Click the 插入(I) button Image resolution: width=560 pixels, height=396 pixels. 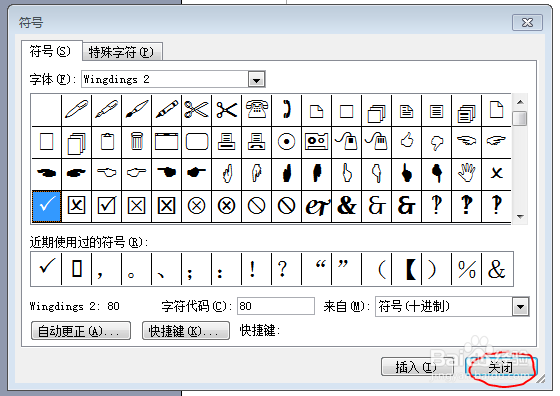tap(418, 367)
